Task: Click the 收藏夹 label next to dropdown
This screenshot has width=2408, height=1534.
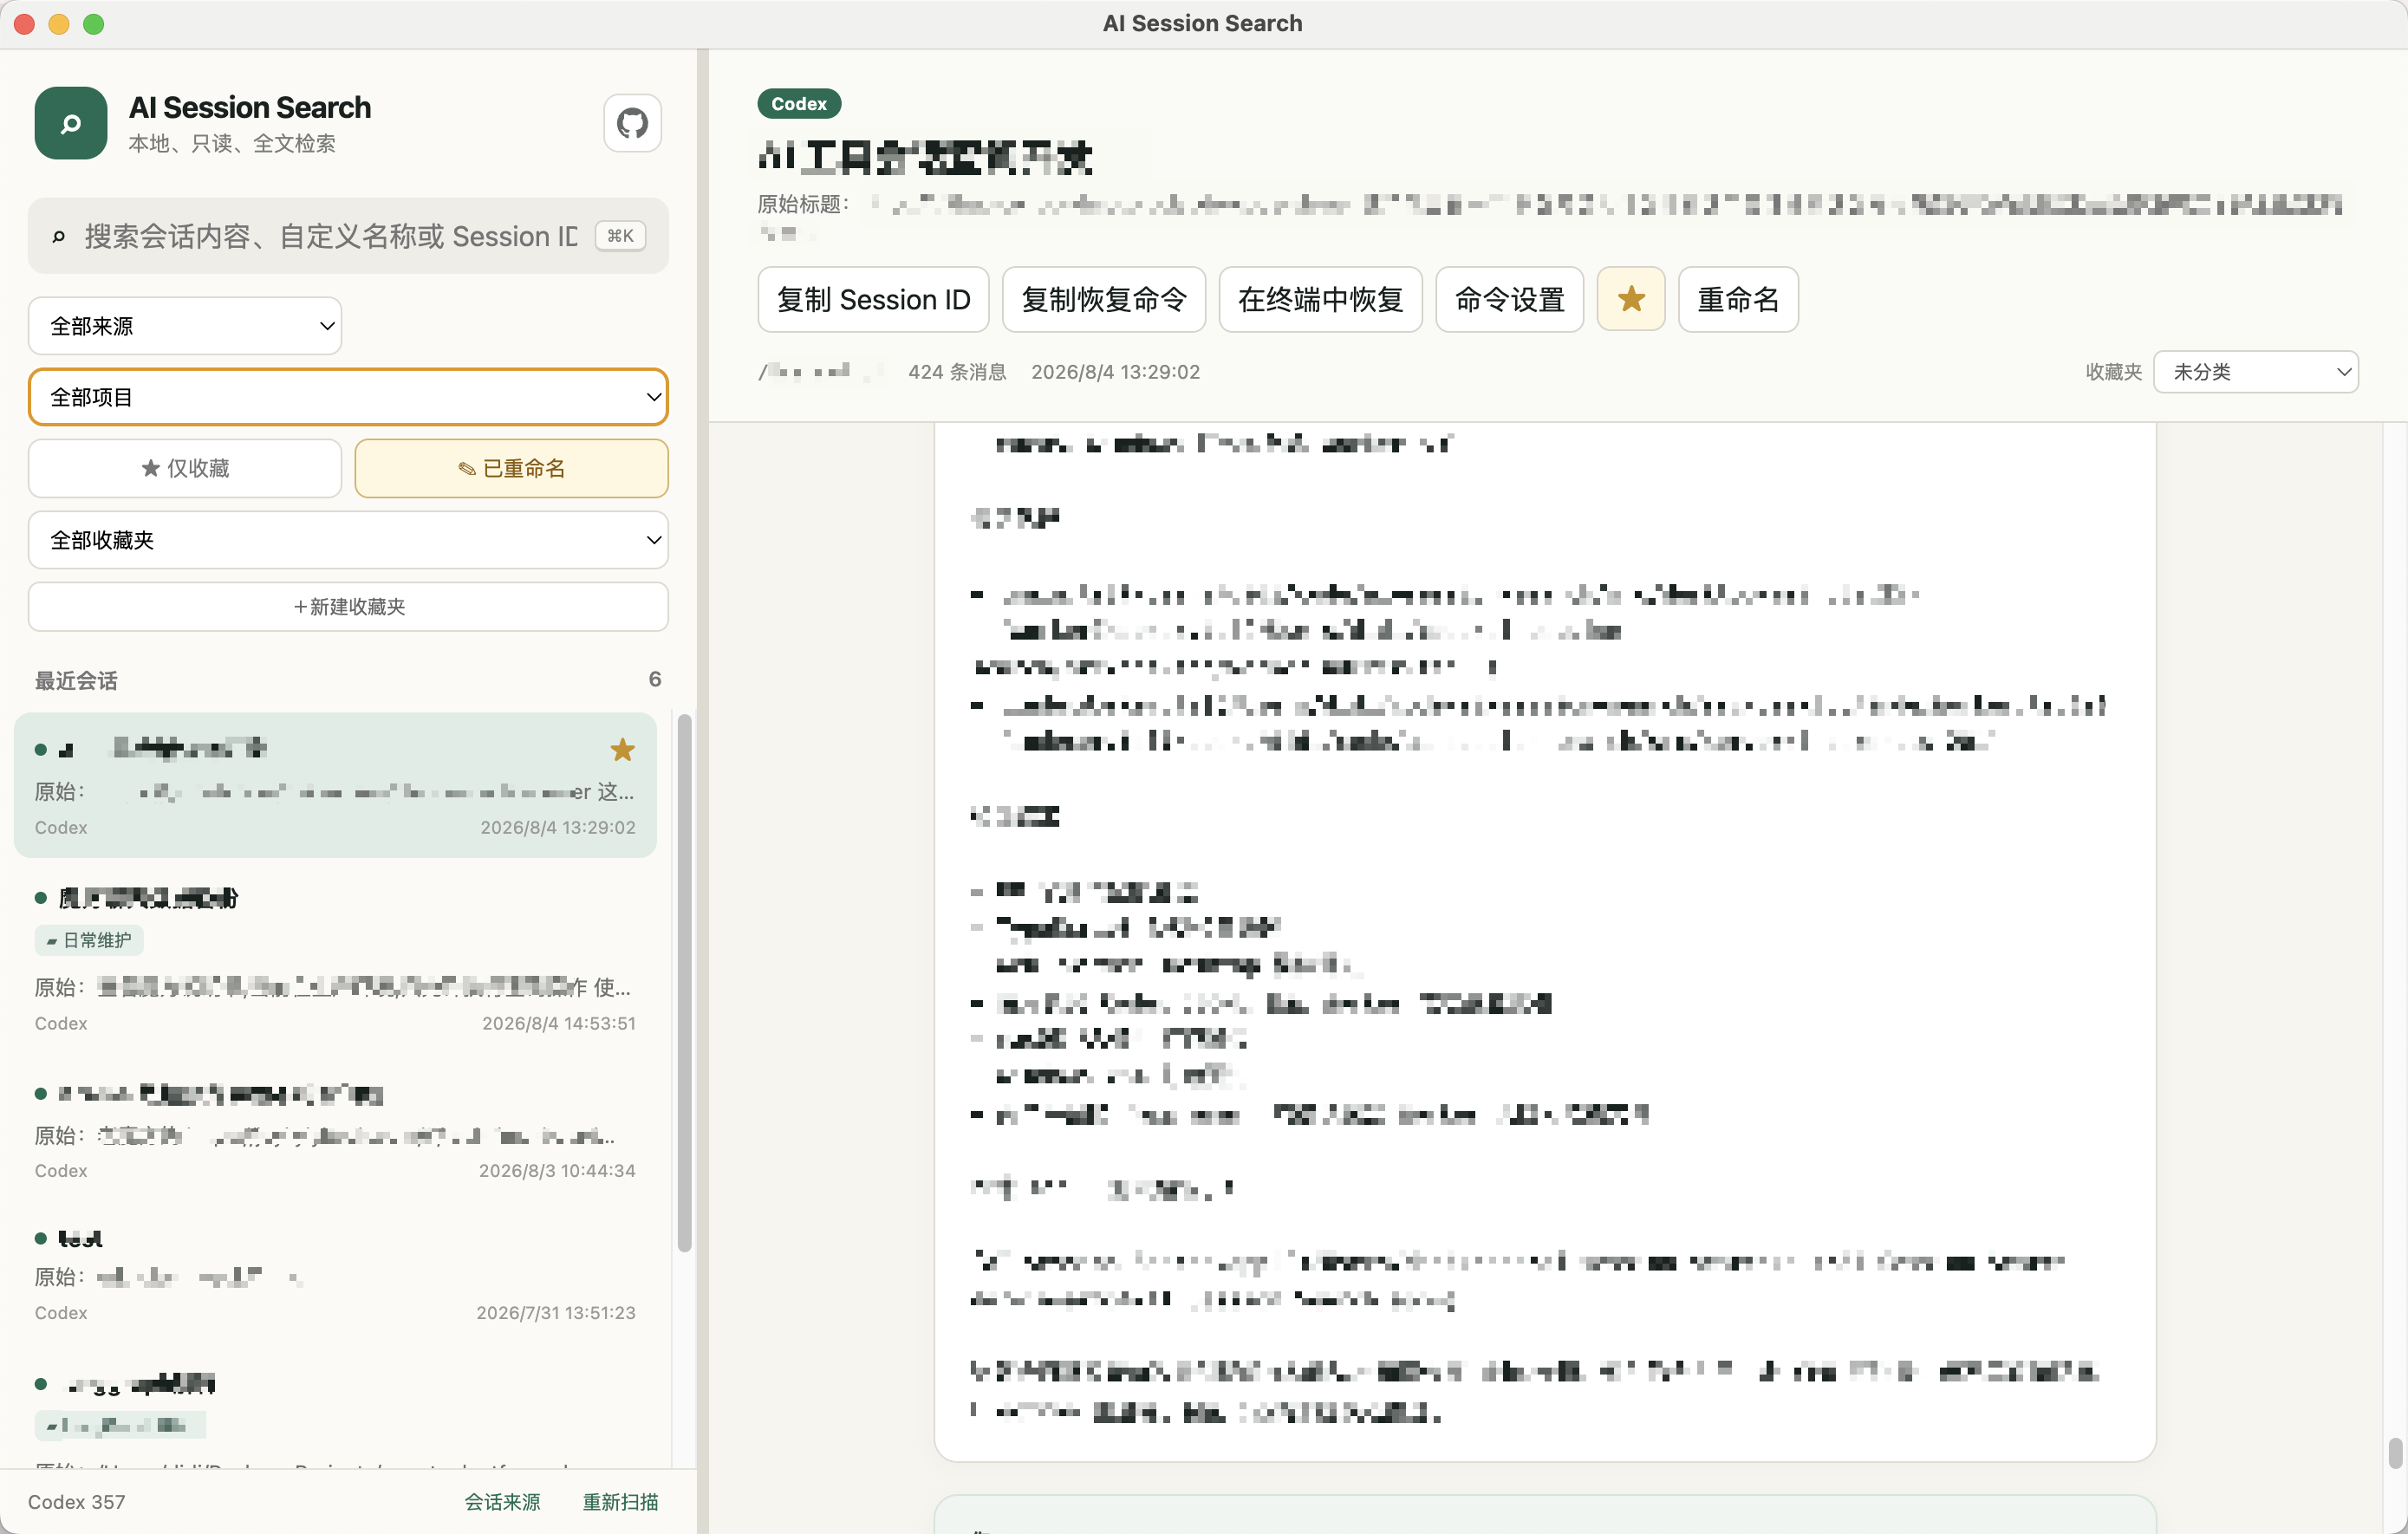Action: tap(2113, 372)
